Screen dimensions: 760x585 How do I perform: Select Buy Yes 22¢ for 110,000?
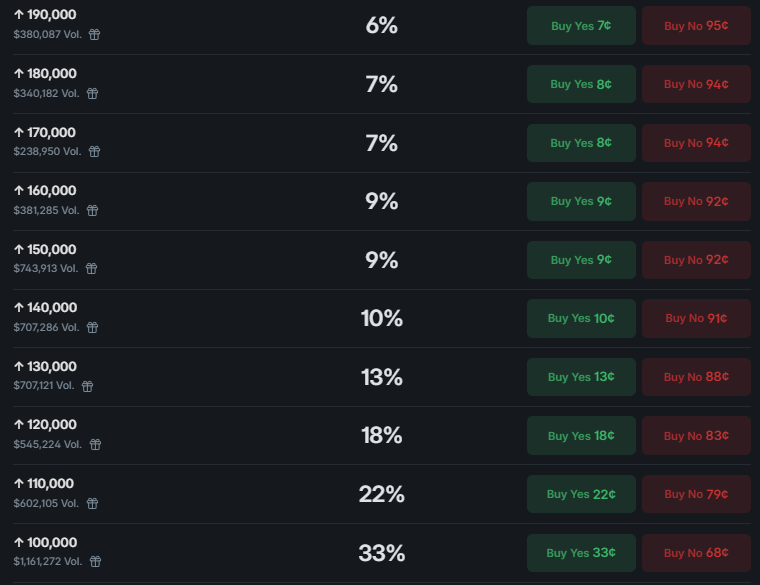pyautogui.click(x=581, y=494)
